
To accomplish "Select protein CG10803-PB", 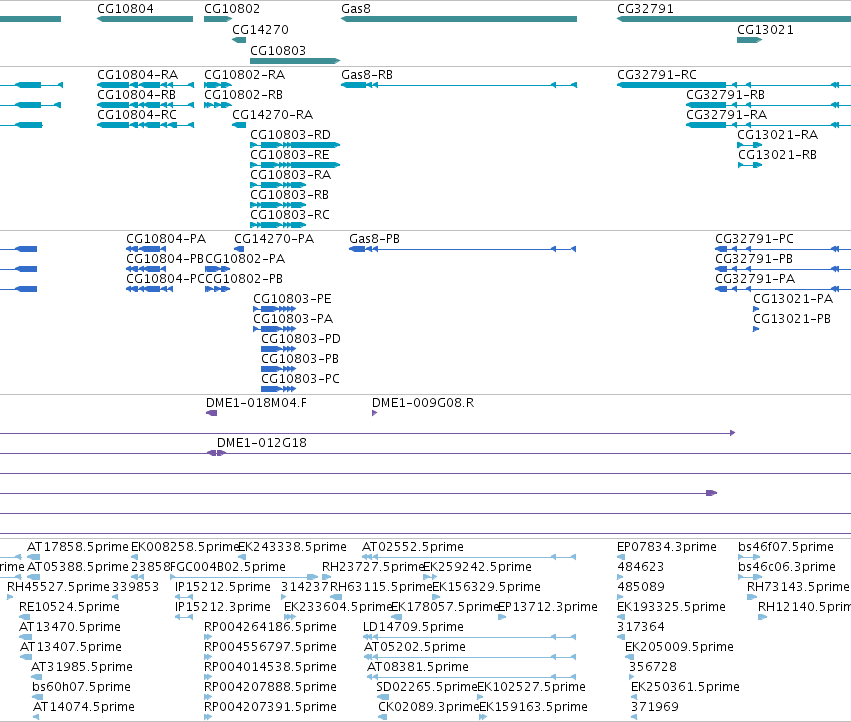I will click(278, 370).
